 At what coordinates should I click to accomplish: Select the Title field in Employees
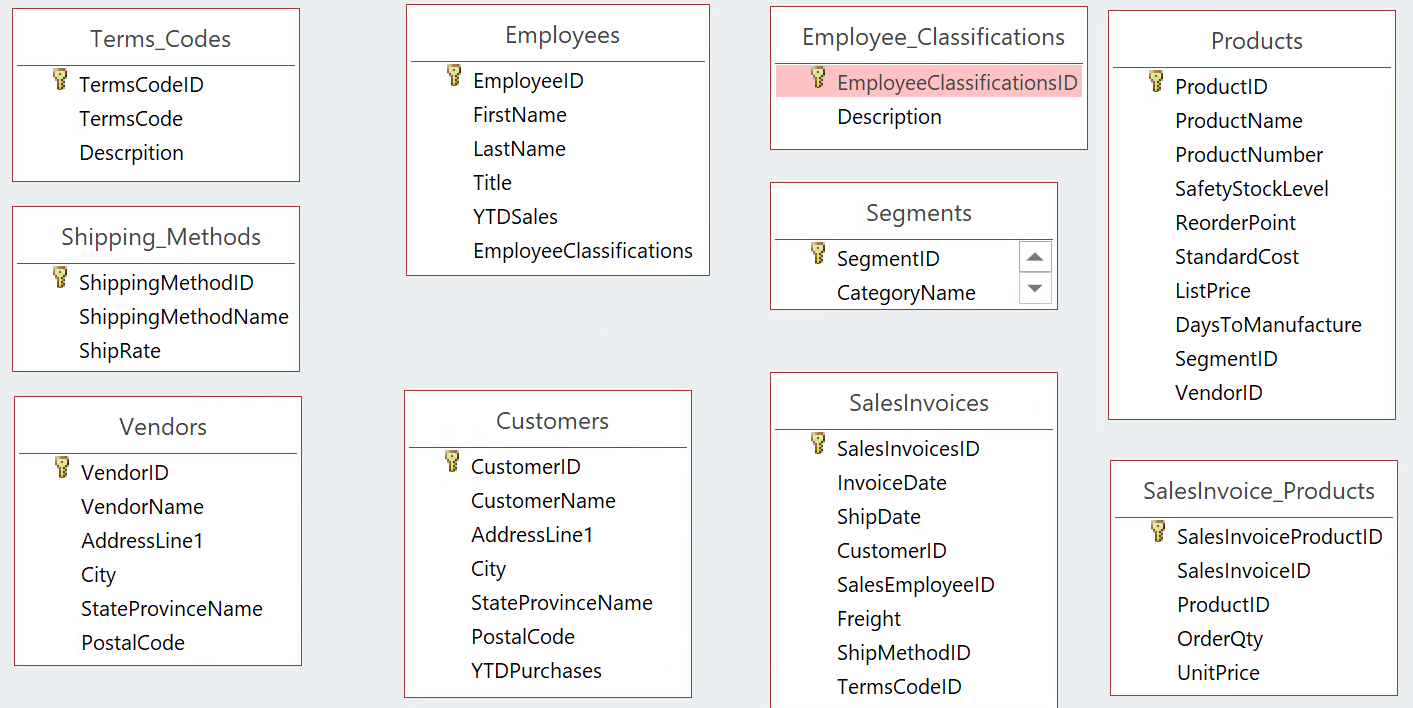(492, 183)
